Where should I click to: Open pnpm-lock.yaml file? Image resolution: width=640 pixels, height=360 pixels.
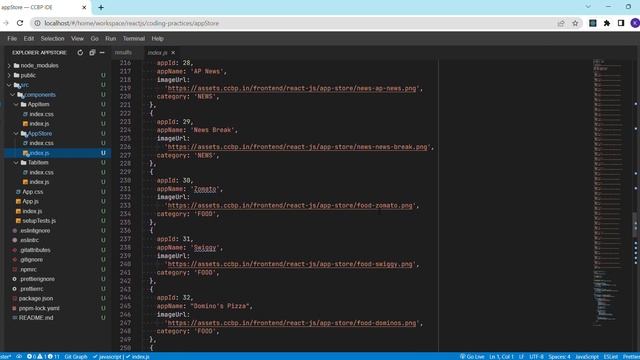[x=39, y=308]
